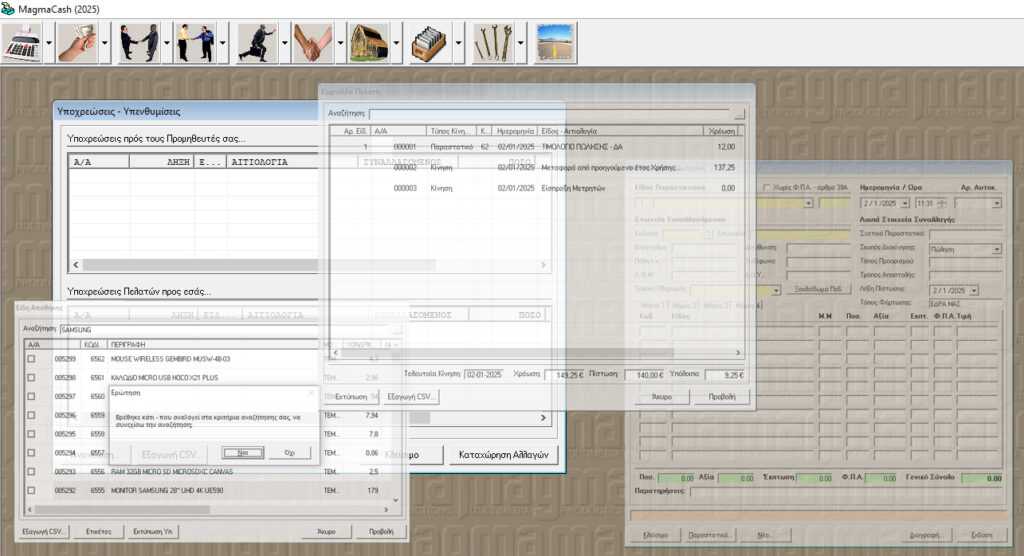Click the close-up handshake toolbar icon
The width and height of the screenshot is (1024, 556).
pos(313,43)
